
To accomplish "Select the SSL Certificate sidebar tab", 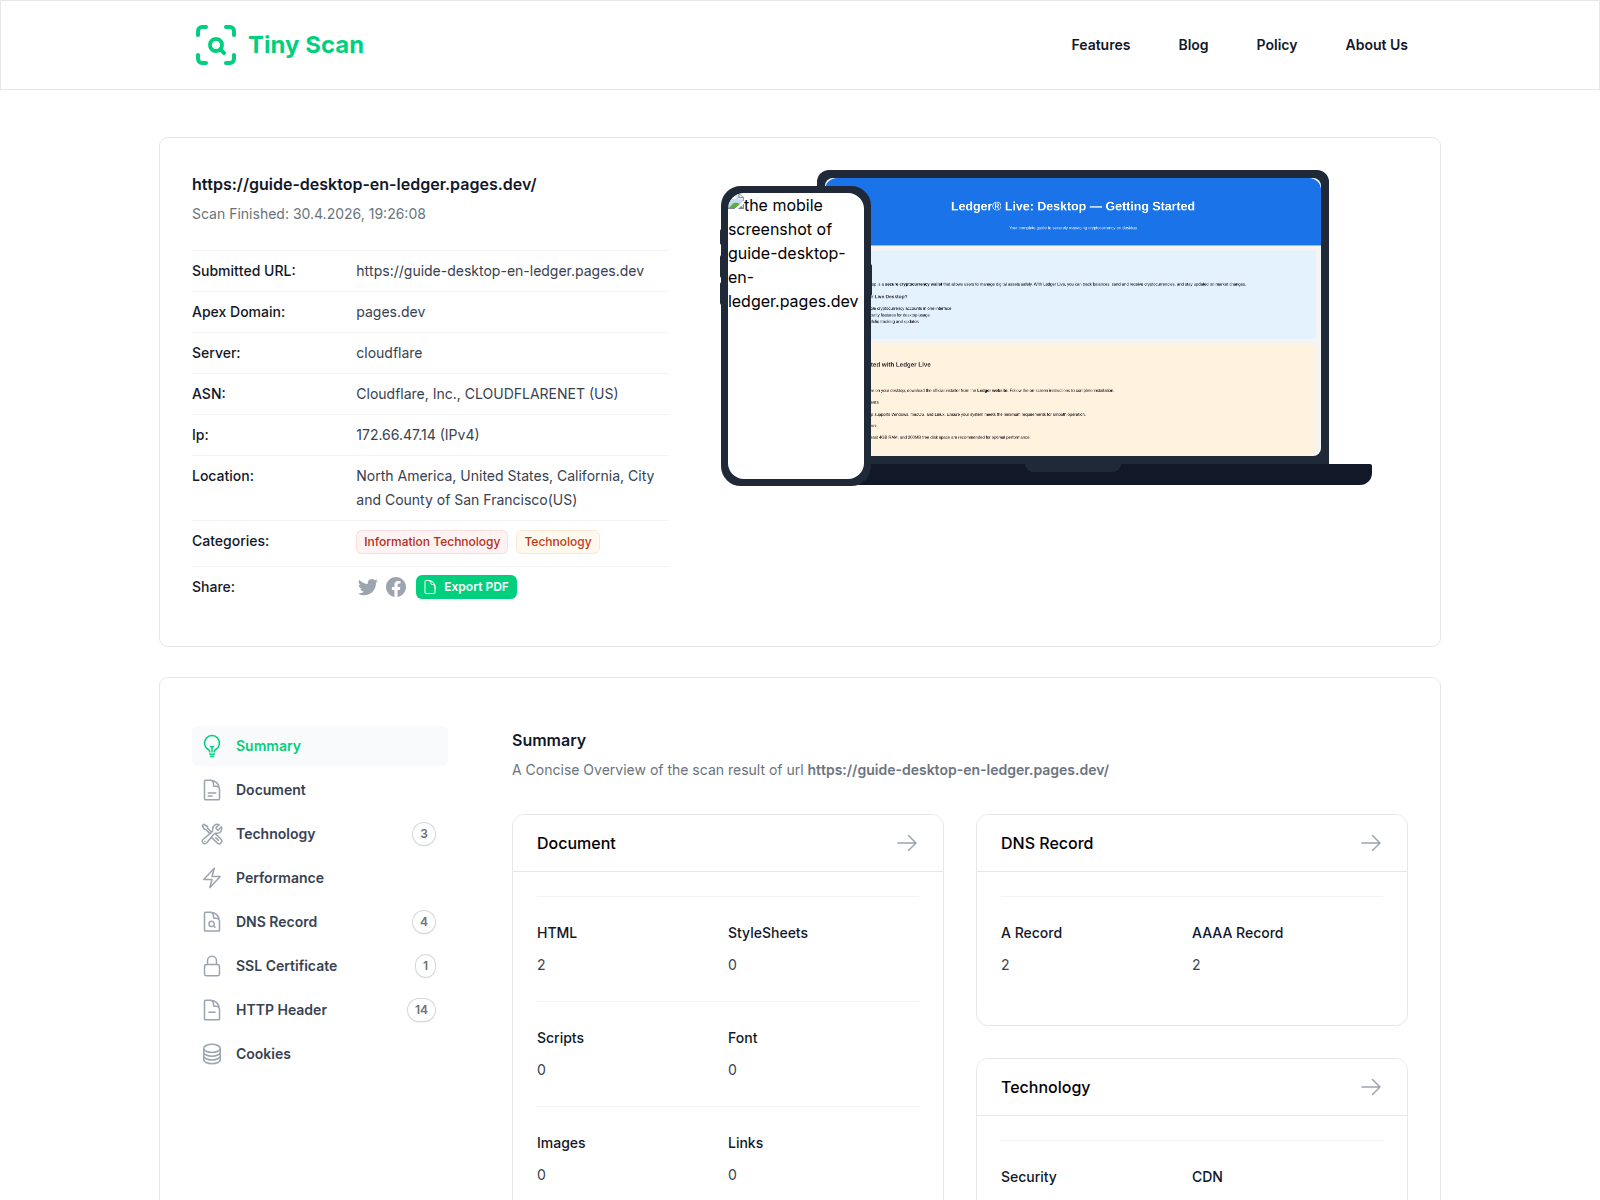I will pyautogui.click(x=320, y=966).
